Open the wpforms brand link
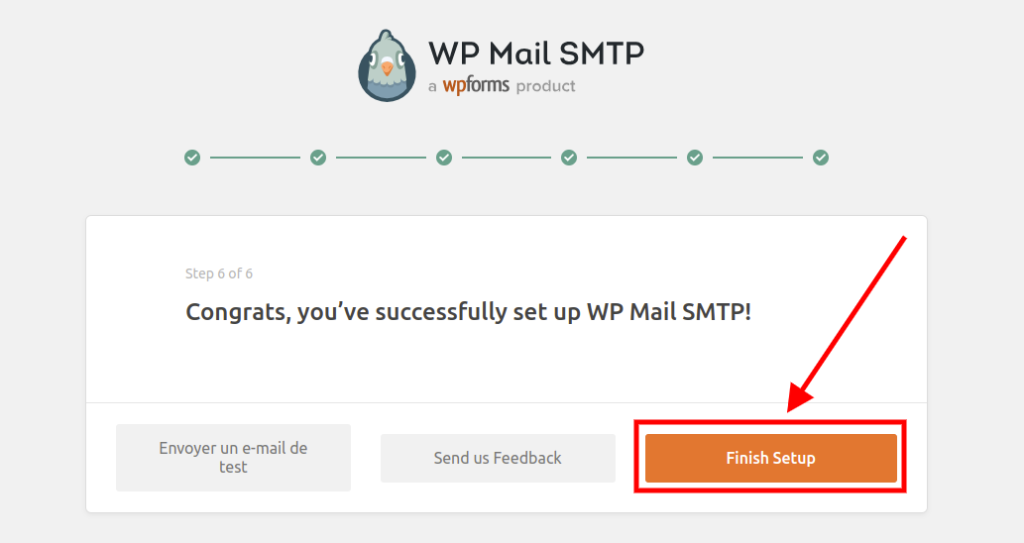The height and width of the screenshot is (543, 1024). (x=475, y=86)
